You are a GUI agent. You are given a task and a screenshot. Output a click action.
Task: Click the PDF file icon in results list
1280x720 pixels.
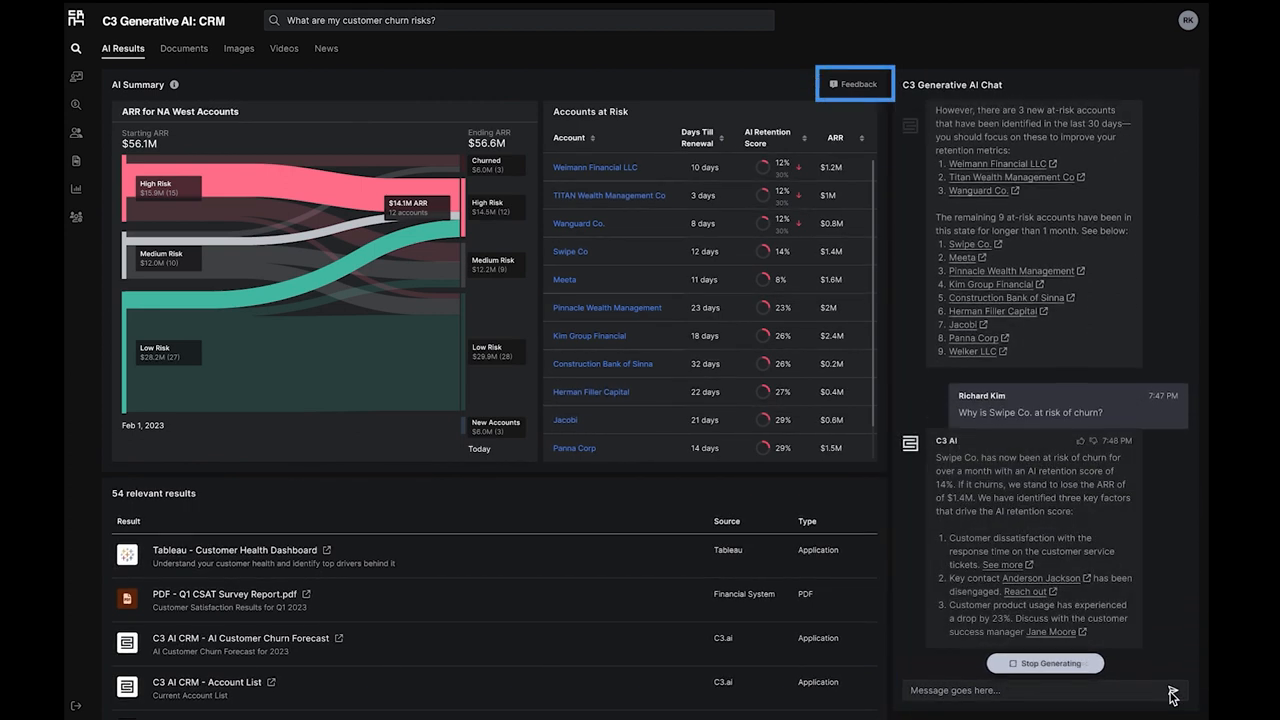tap(127, 598)
